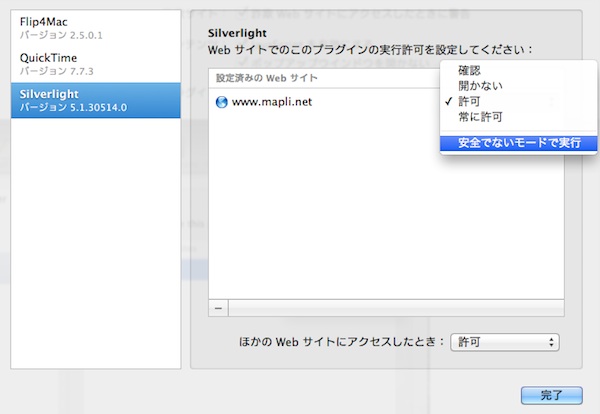The width and height of the screenshot is (600, 414).
Task: Click the minus button to remove website
Action: (x=219, y=307)
